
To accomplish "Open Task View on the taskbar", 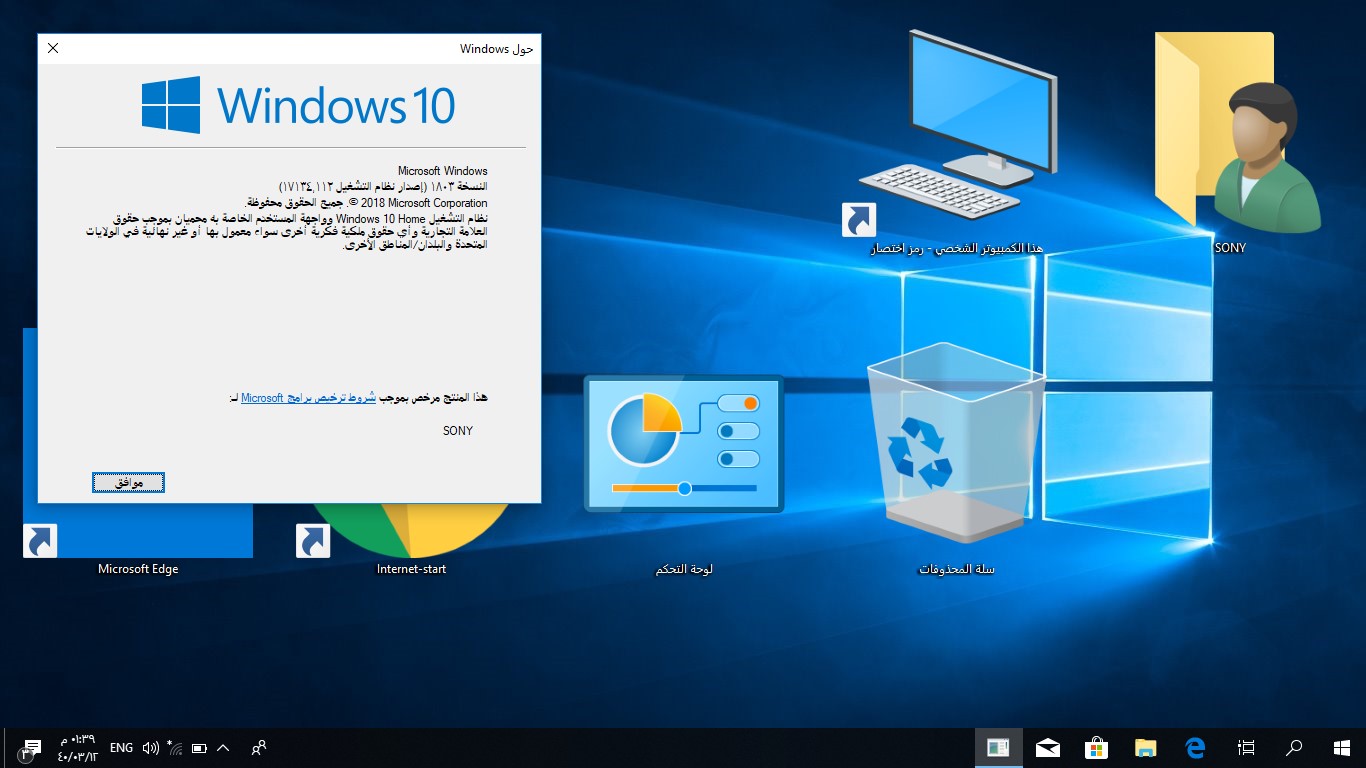I will pyautogui.click(x=1246, y=748).
